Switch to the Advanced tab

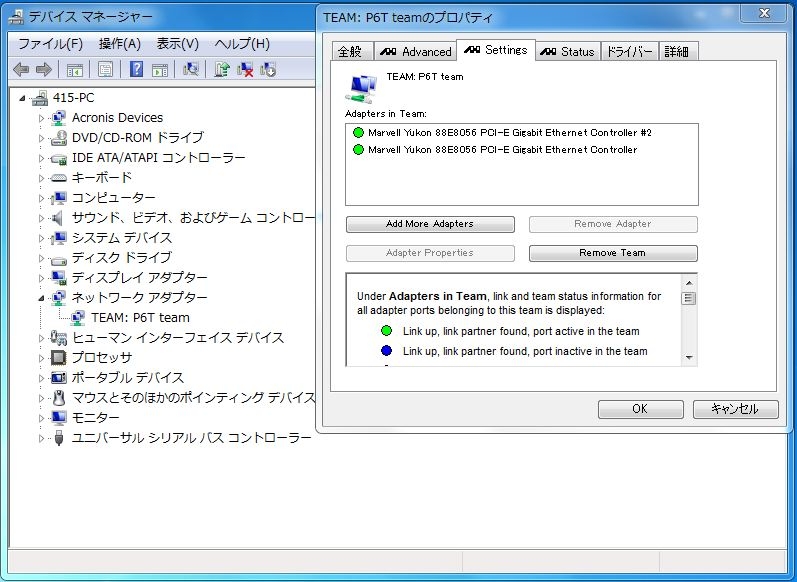tap(415, 51)
